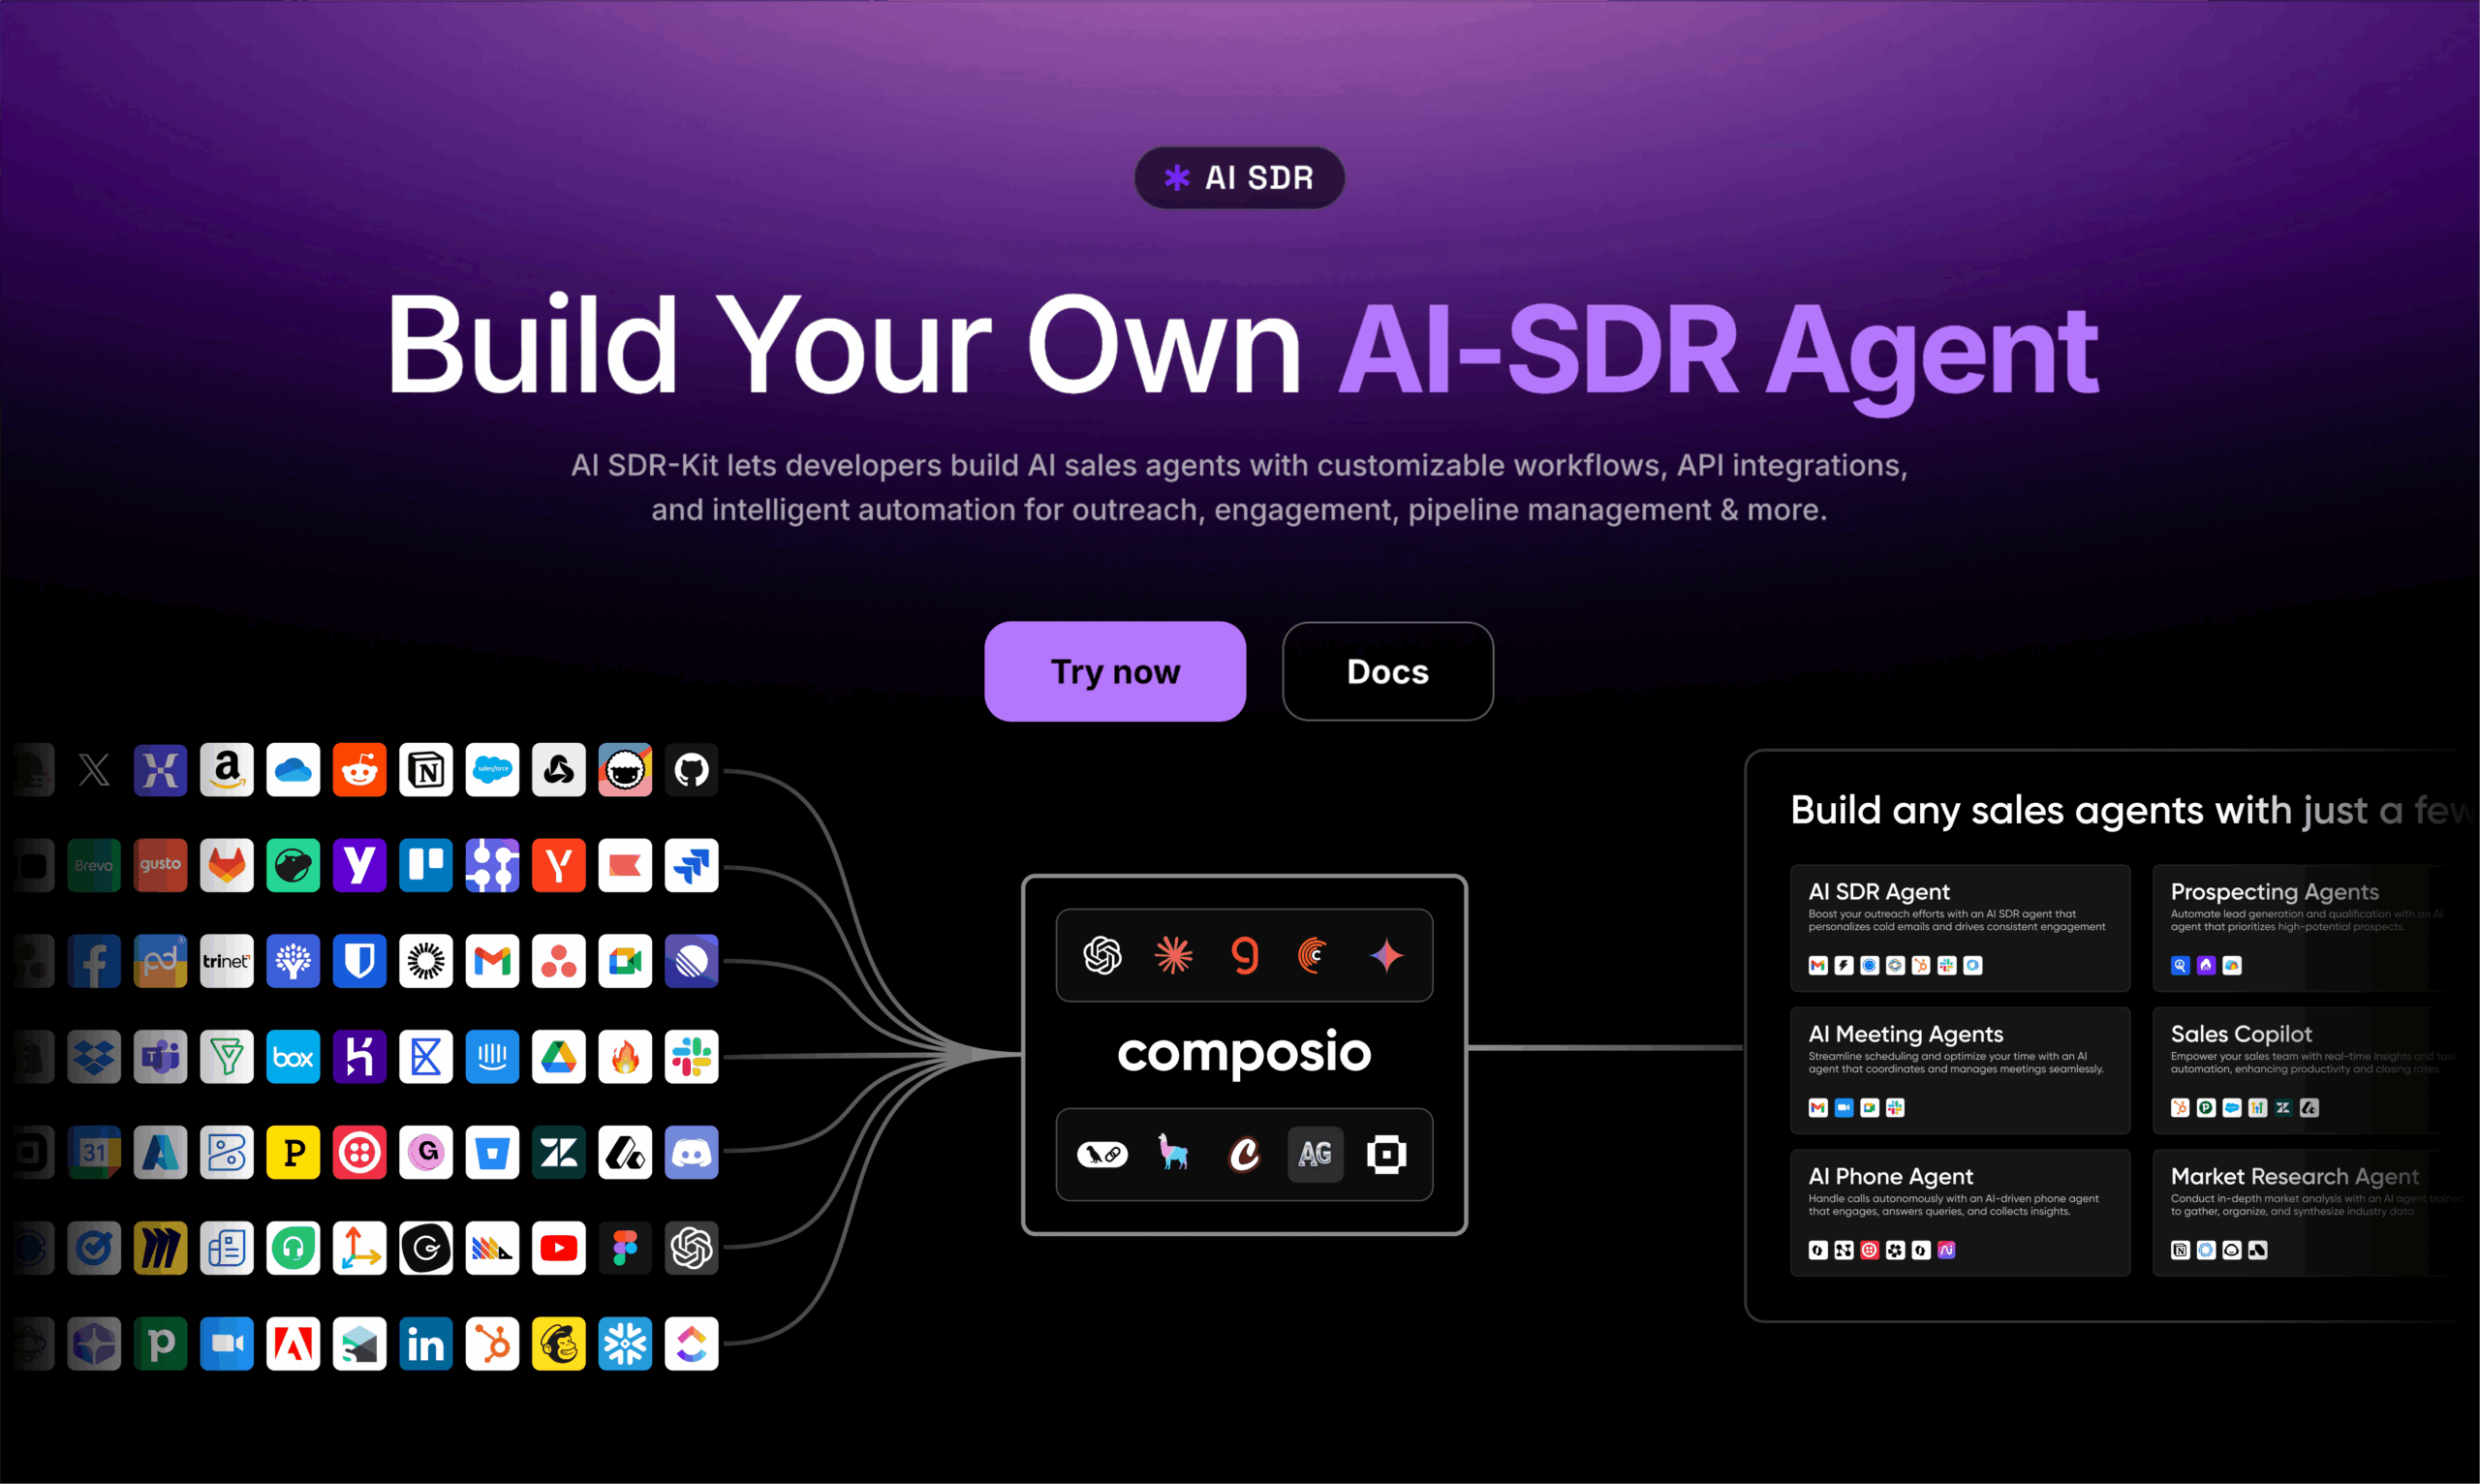The image size is (2480, 1484).
Task: Click the AG (AutoGen) icon
Action: click(1315, 1154)
